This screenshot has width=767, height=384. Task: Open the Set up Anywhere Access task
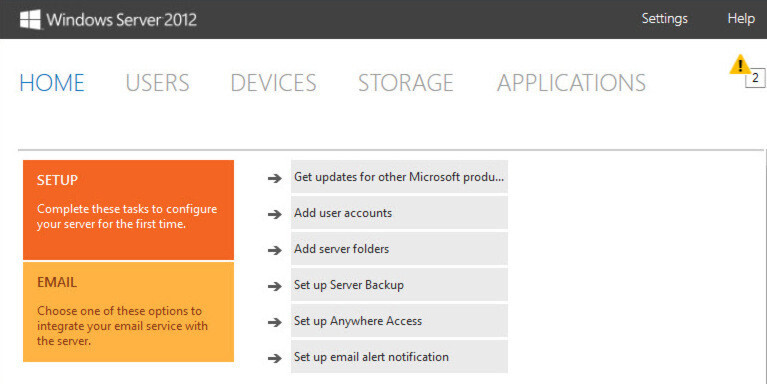(x=399, y=321)
